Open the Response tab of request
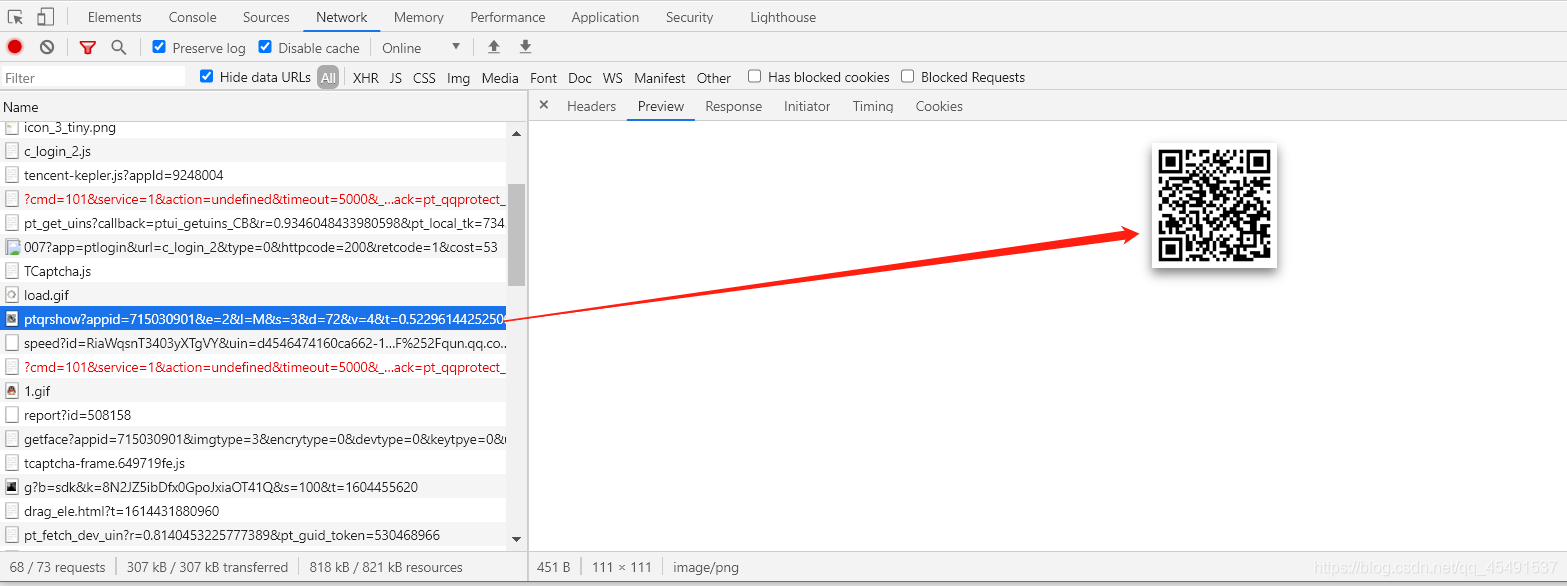This screenshot has width=1567, height=586. 734,106
